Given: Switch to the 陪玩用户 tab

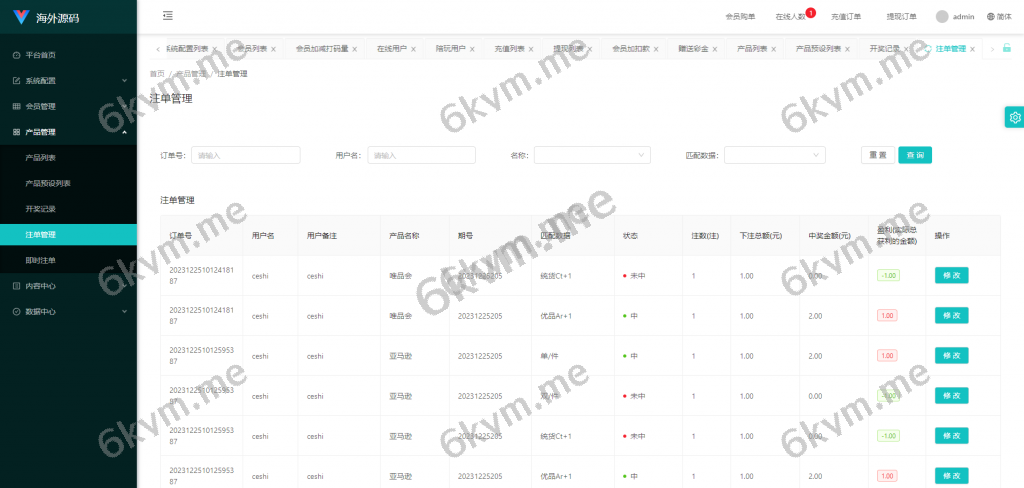Looking at the screenshot, I should (451, 49).
